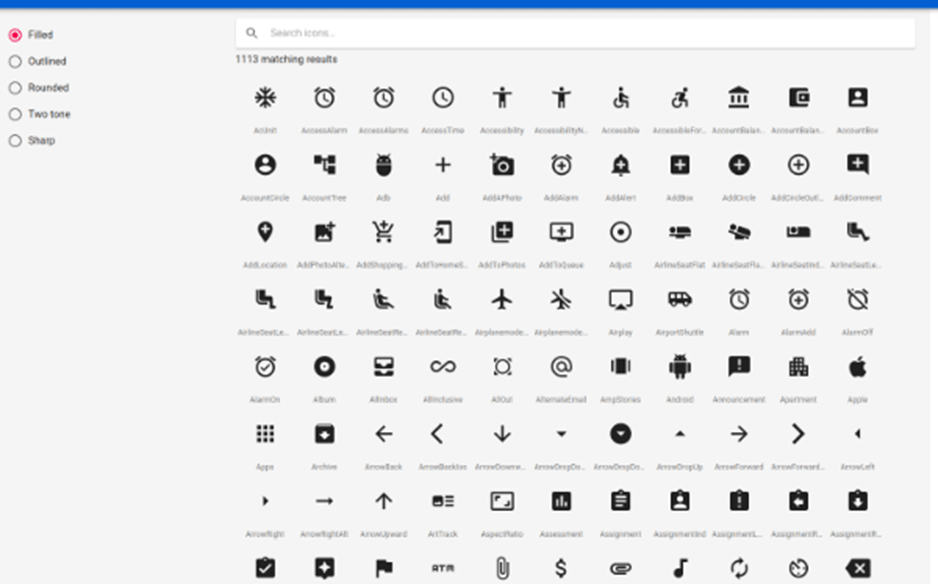This screenshot has height=584, width=938.
Task: Select the Assessment bar chart icon
Action: click(x=561, y=501)
